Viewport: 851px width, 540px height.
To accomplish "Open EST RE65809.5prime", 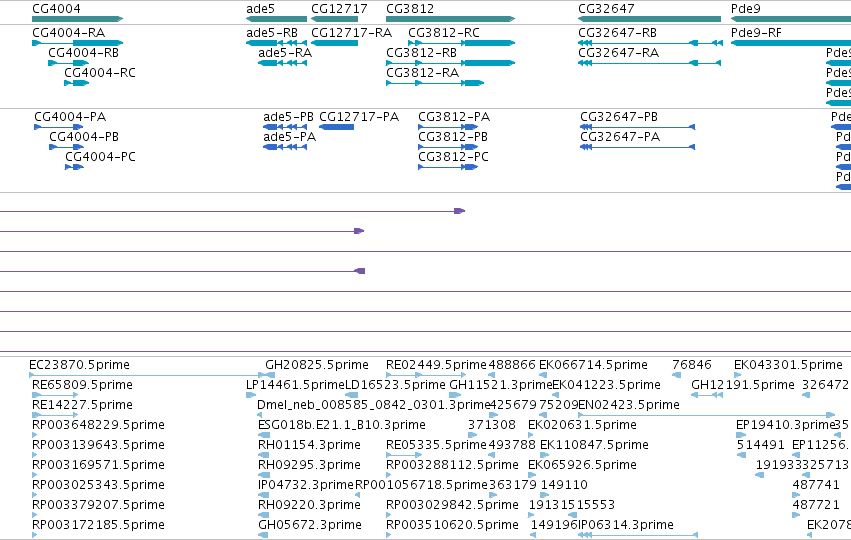I will tap(82, 385).
